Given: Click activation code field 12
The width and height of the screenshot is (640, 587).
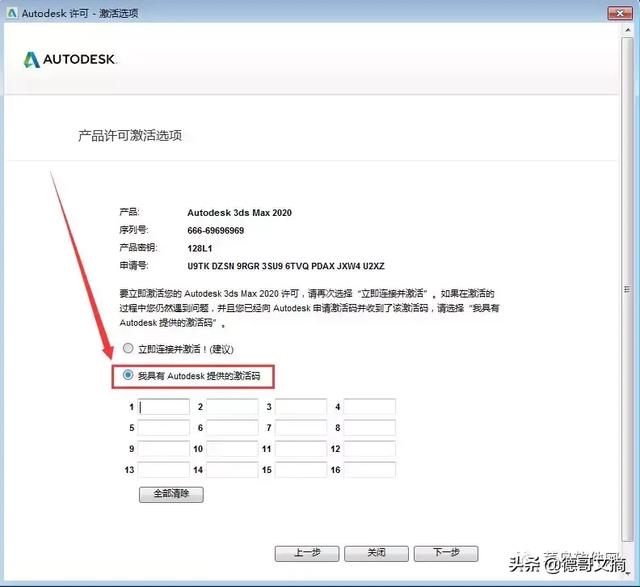Looking at the screenshot, I should (x=370, y=449).
